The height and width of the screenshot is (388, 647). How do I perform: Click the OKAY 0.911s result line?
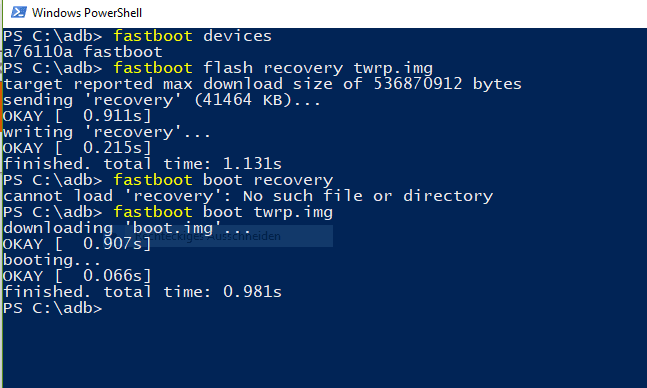pyautogui.click(x=77, y=116)
